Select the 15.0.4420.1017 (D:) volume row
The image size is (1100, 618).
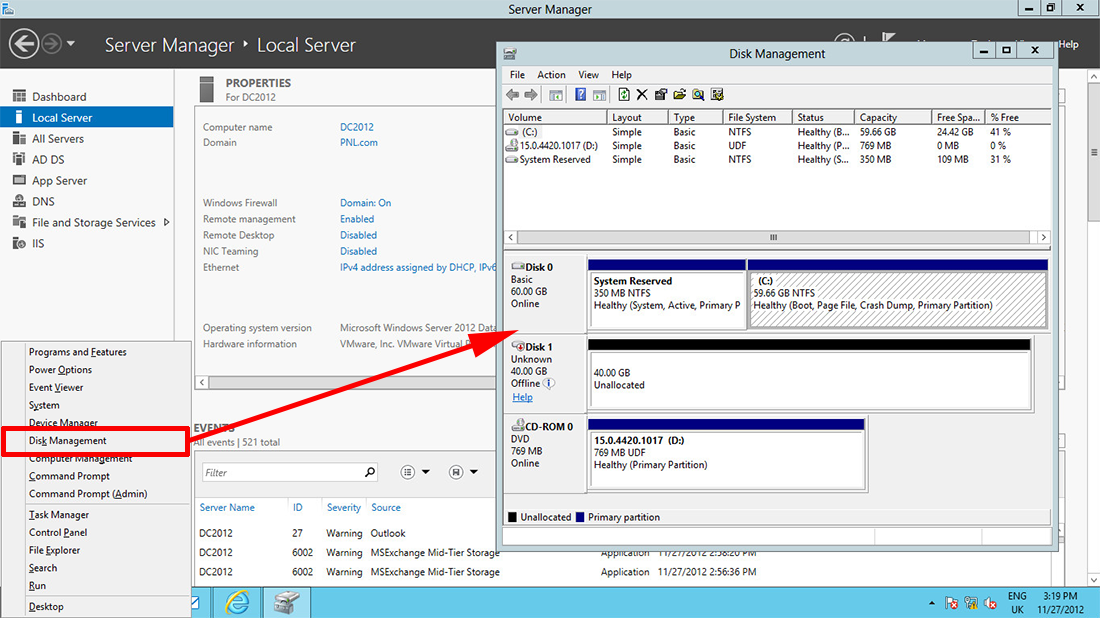click(777, 146)
